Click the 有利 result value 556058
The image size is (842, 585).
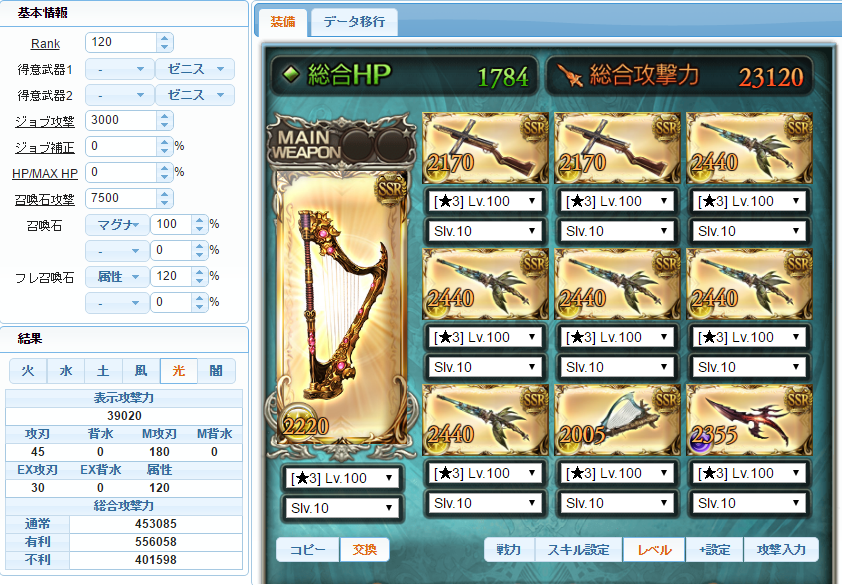click(156, 541)
